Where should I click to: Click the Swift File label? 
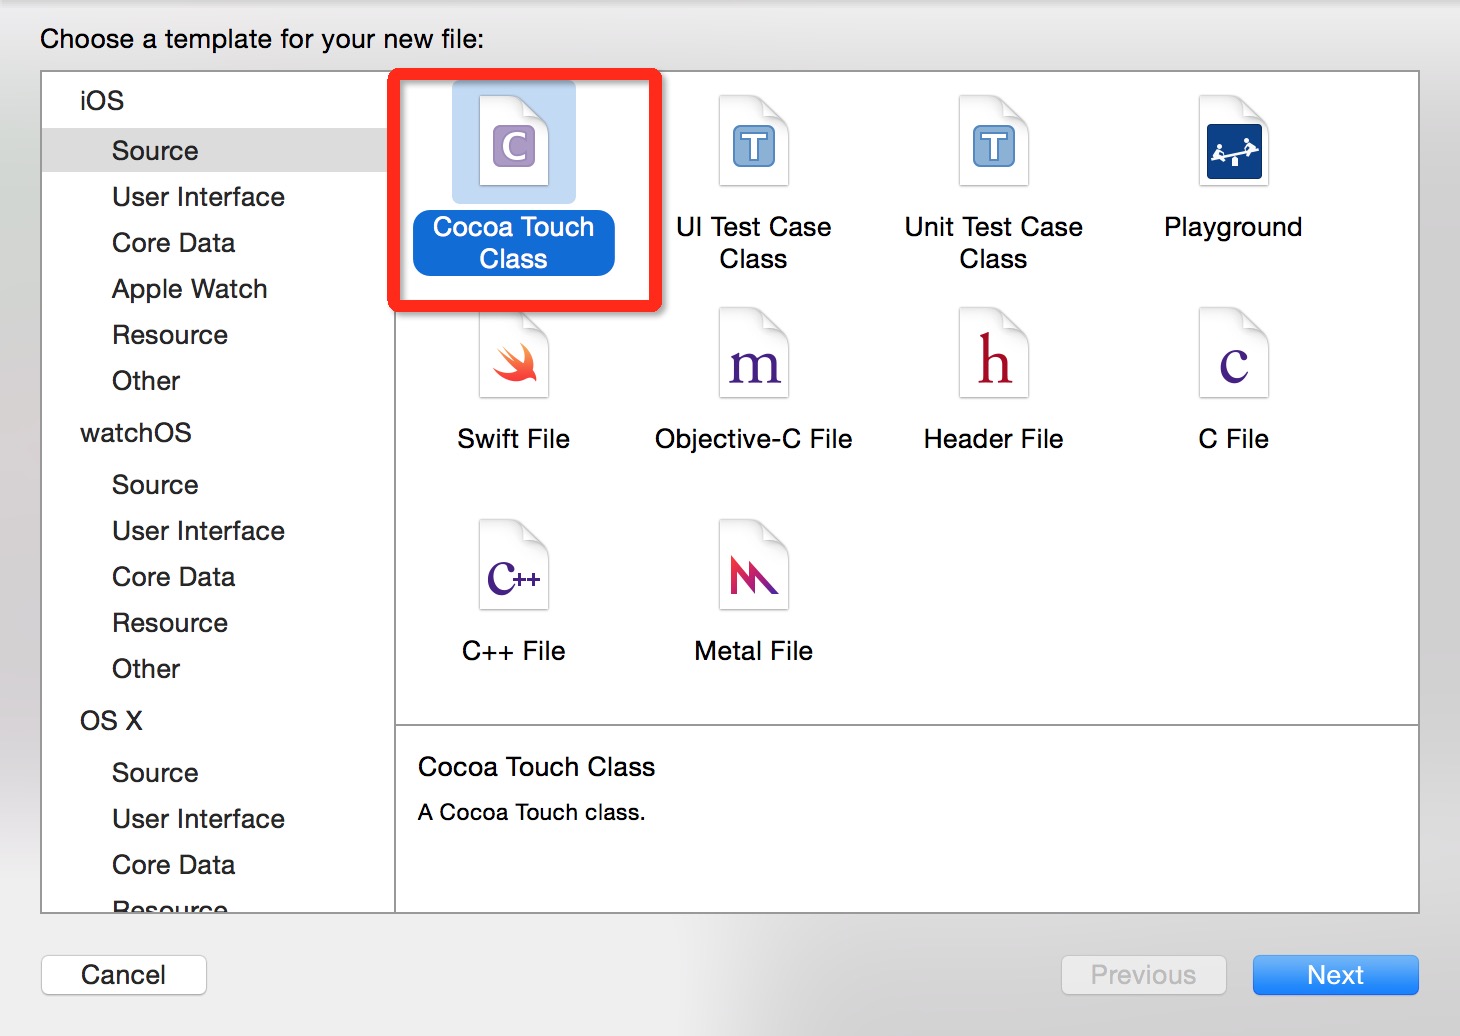(514, 439)
